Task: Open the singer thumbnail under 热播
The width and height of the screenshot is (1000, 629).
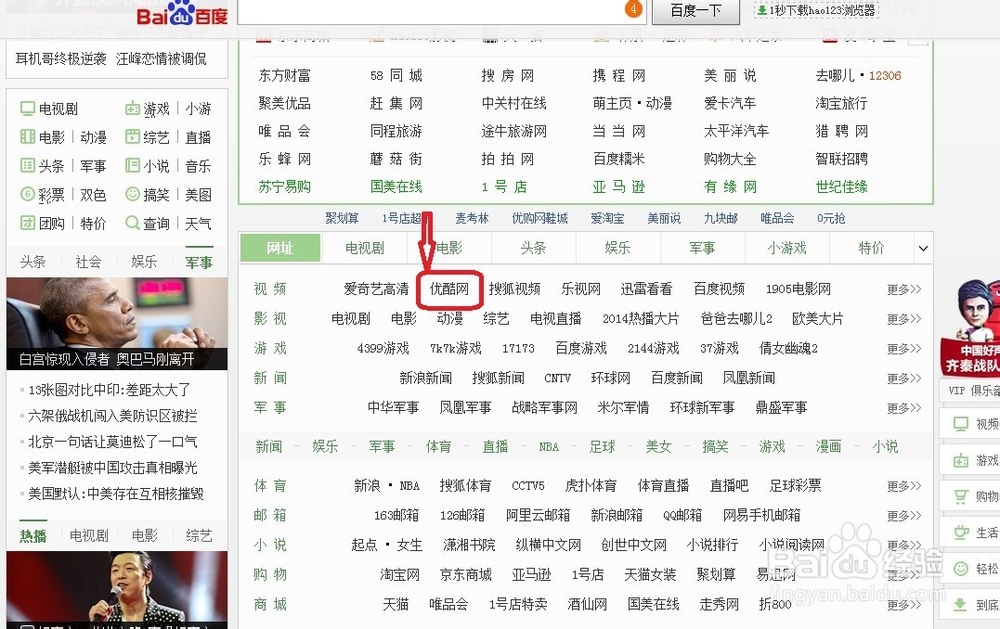Action: tap(117, 590)
